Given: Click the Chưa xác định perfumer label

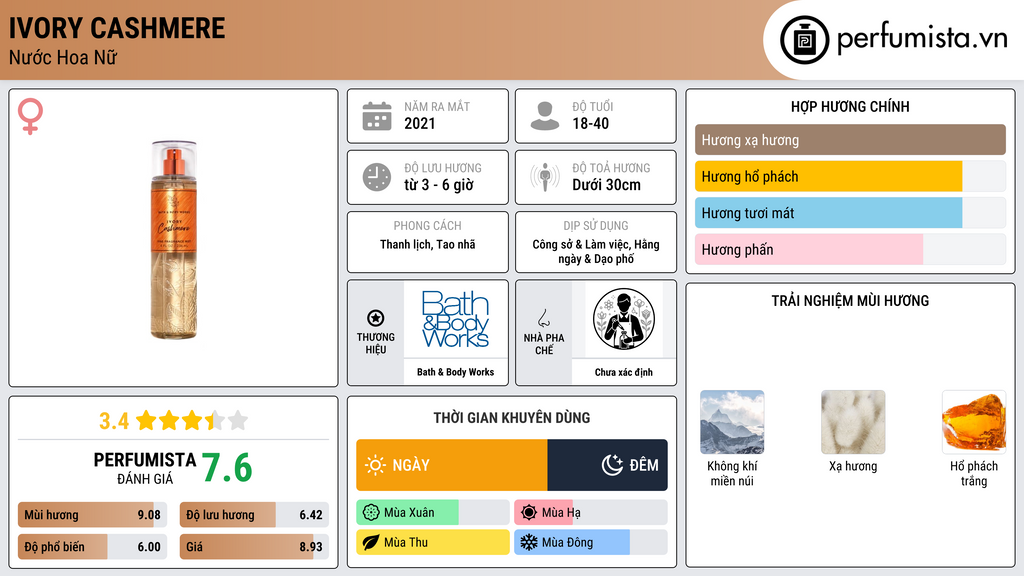Looking at the screenshot, I should coord(624,372).
